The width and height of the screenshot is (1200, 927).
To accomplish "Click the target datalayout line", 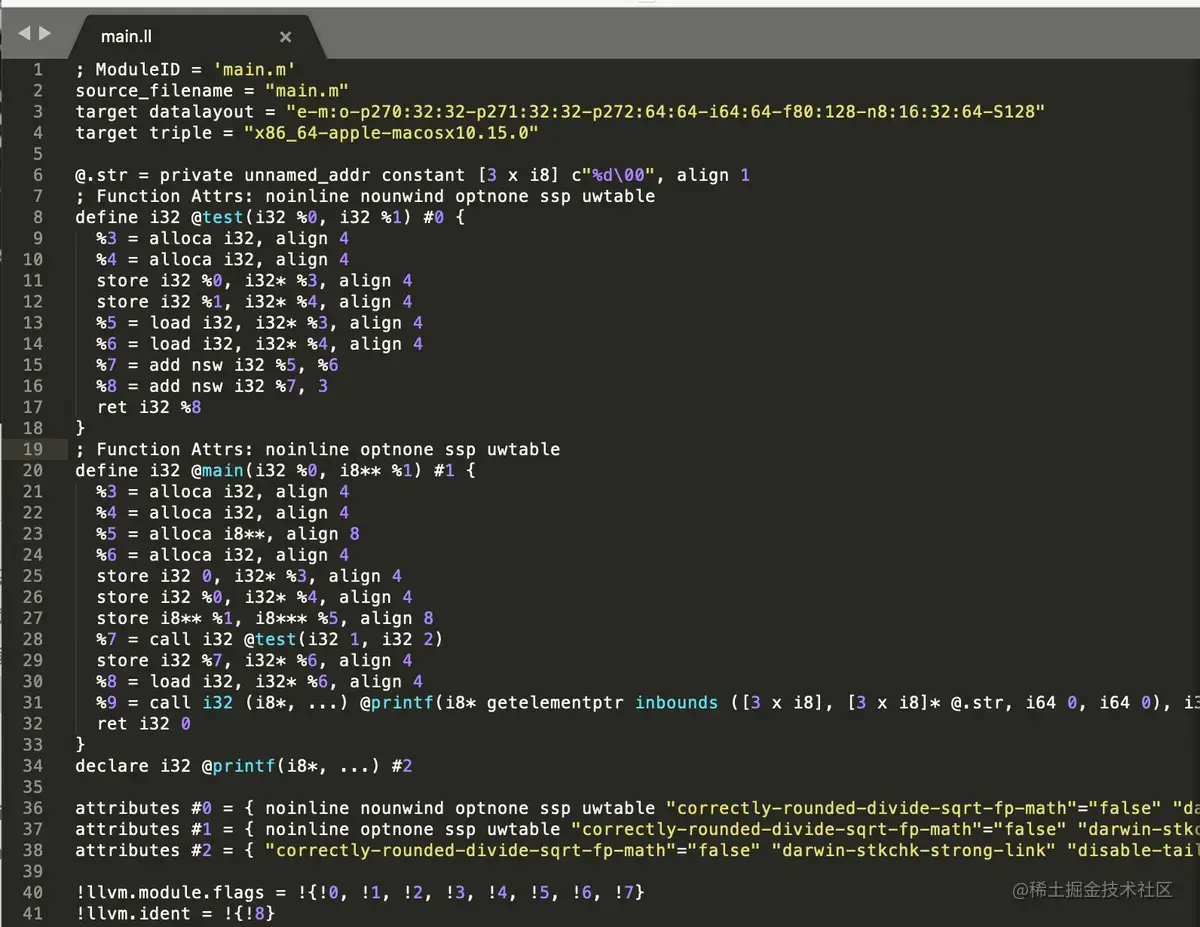I will tap(560, 112).
